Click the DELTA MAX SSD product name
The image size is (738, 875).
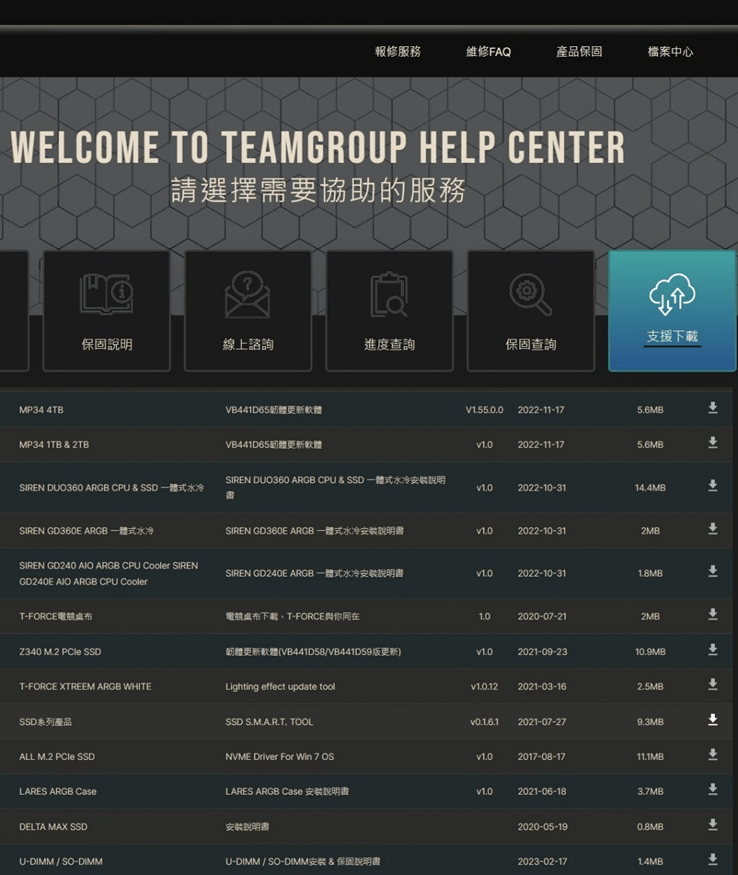coord(53,826)
